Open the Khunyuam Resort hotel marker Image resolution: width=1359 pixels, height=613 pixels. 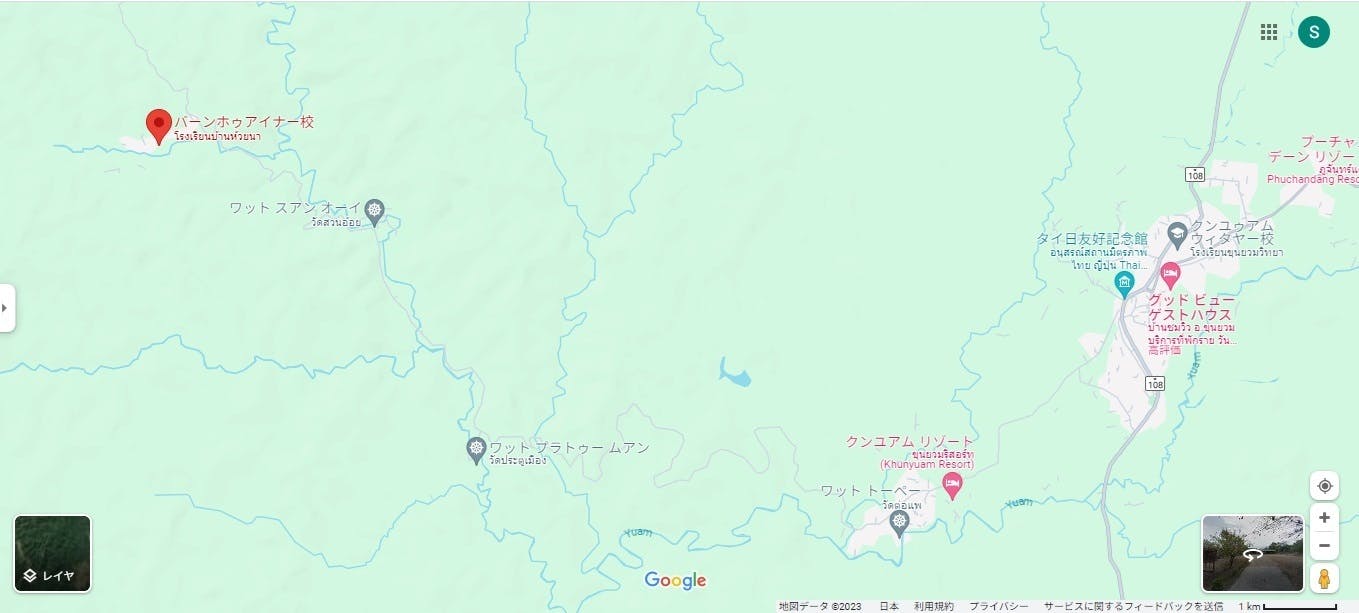pos(952,487)
